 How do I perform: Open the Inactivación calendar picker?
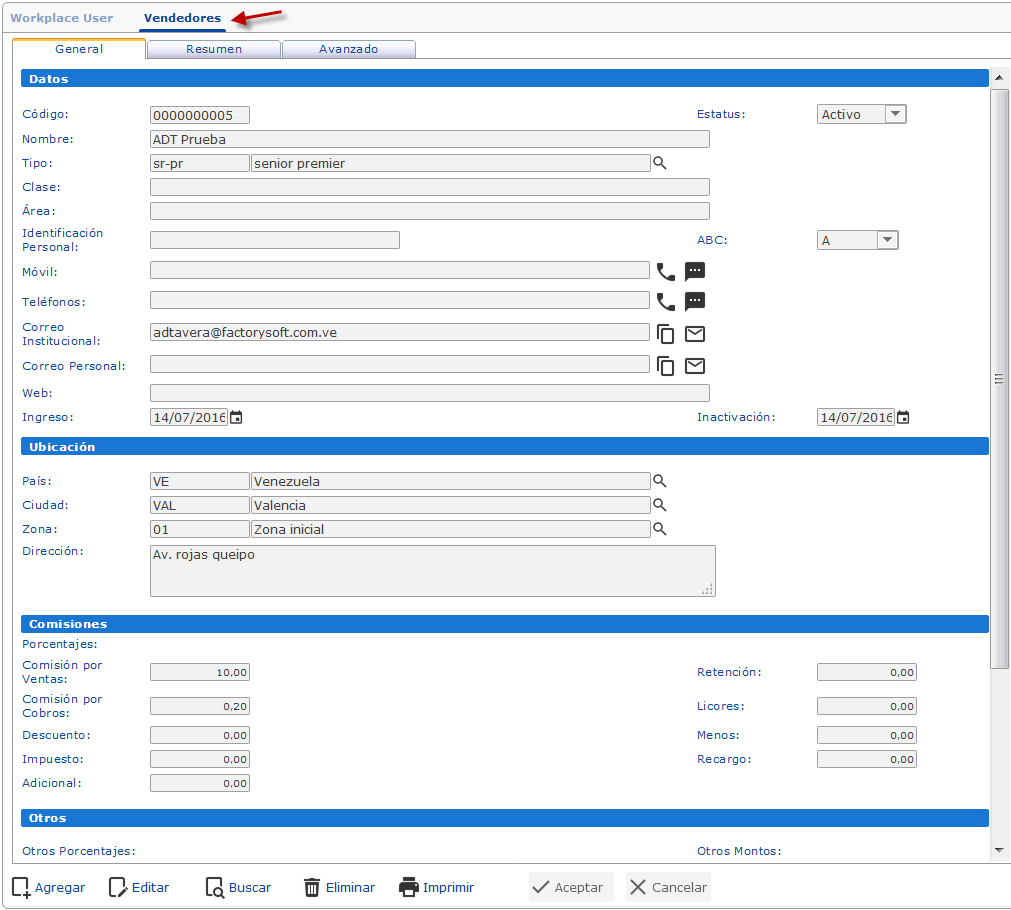pos(903,418)
